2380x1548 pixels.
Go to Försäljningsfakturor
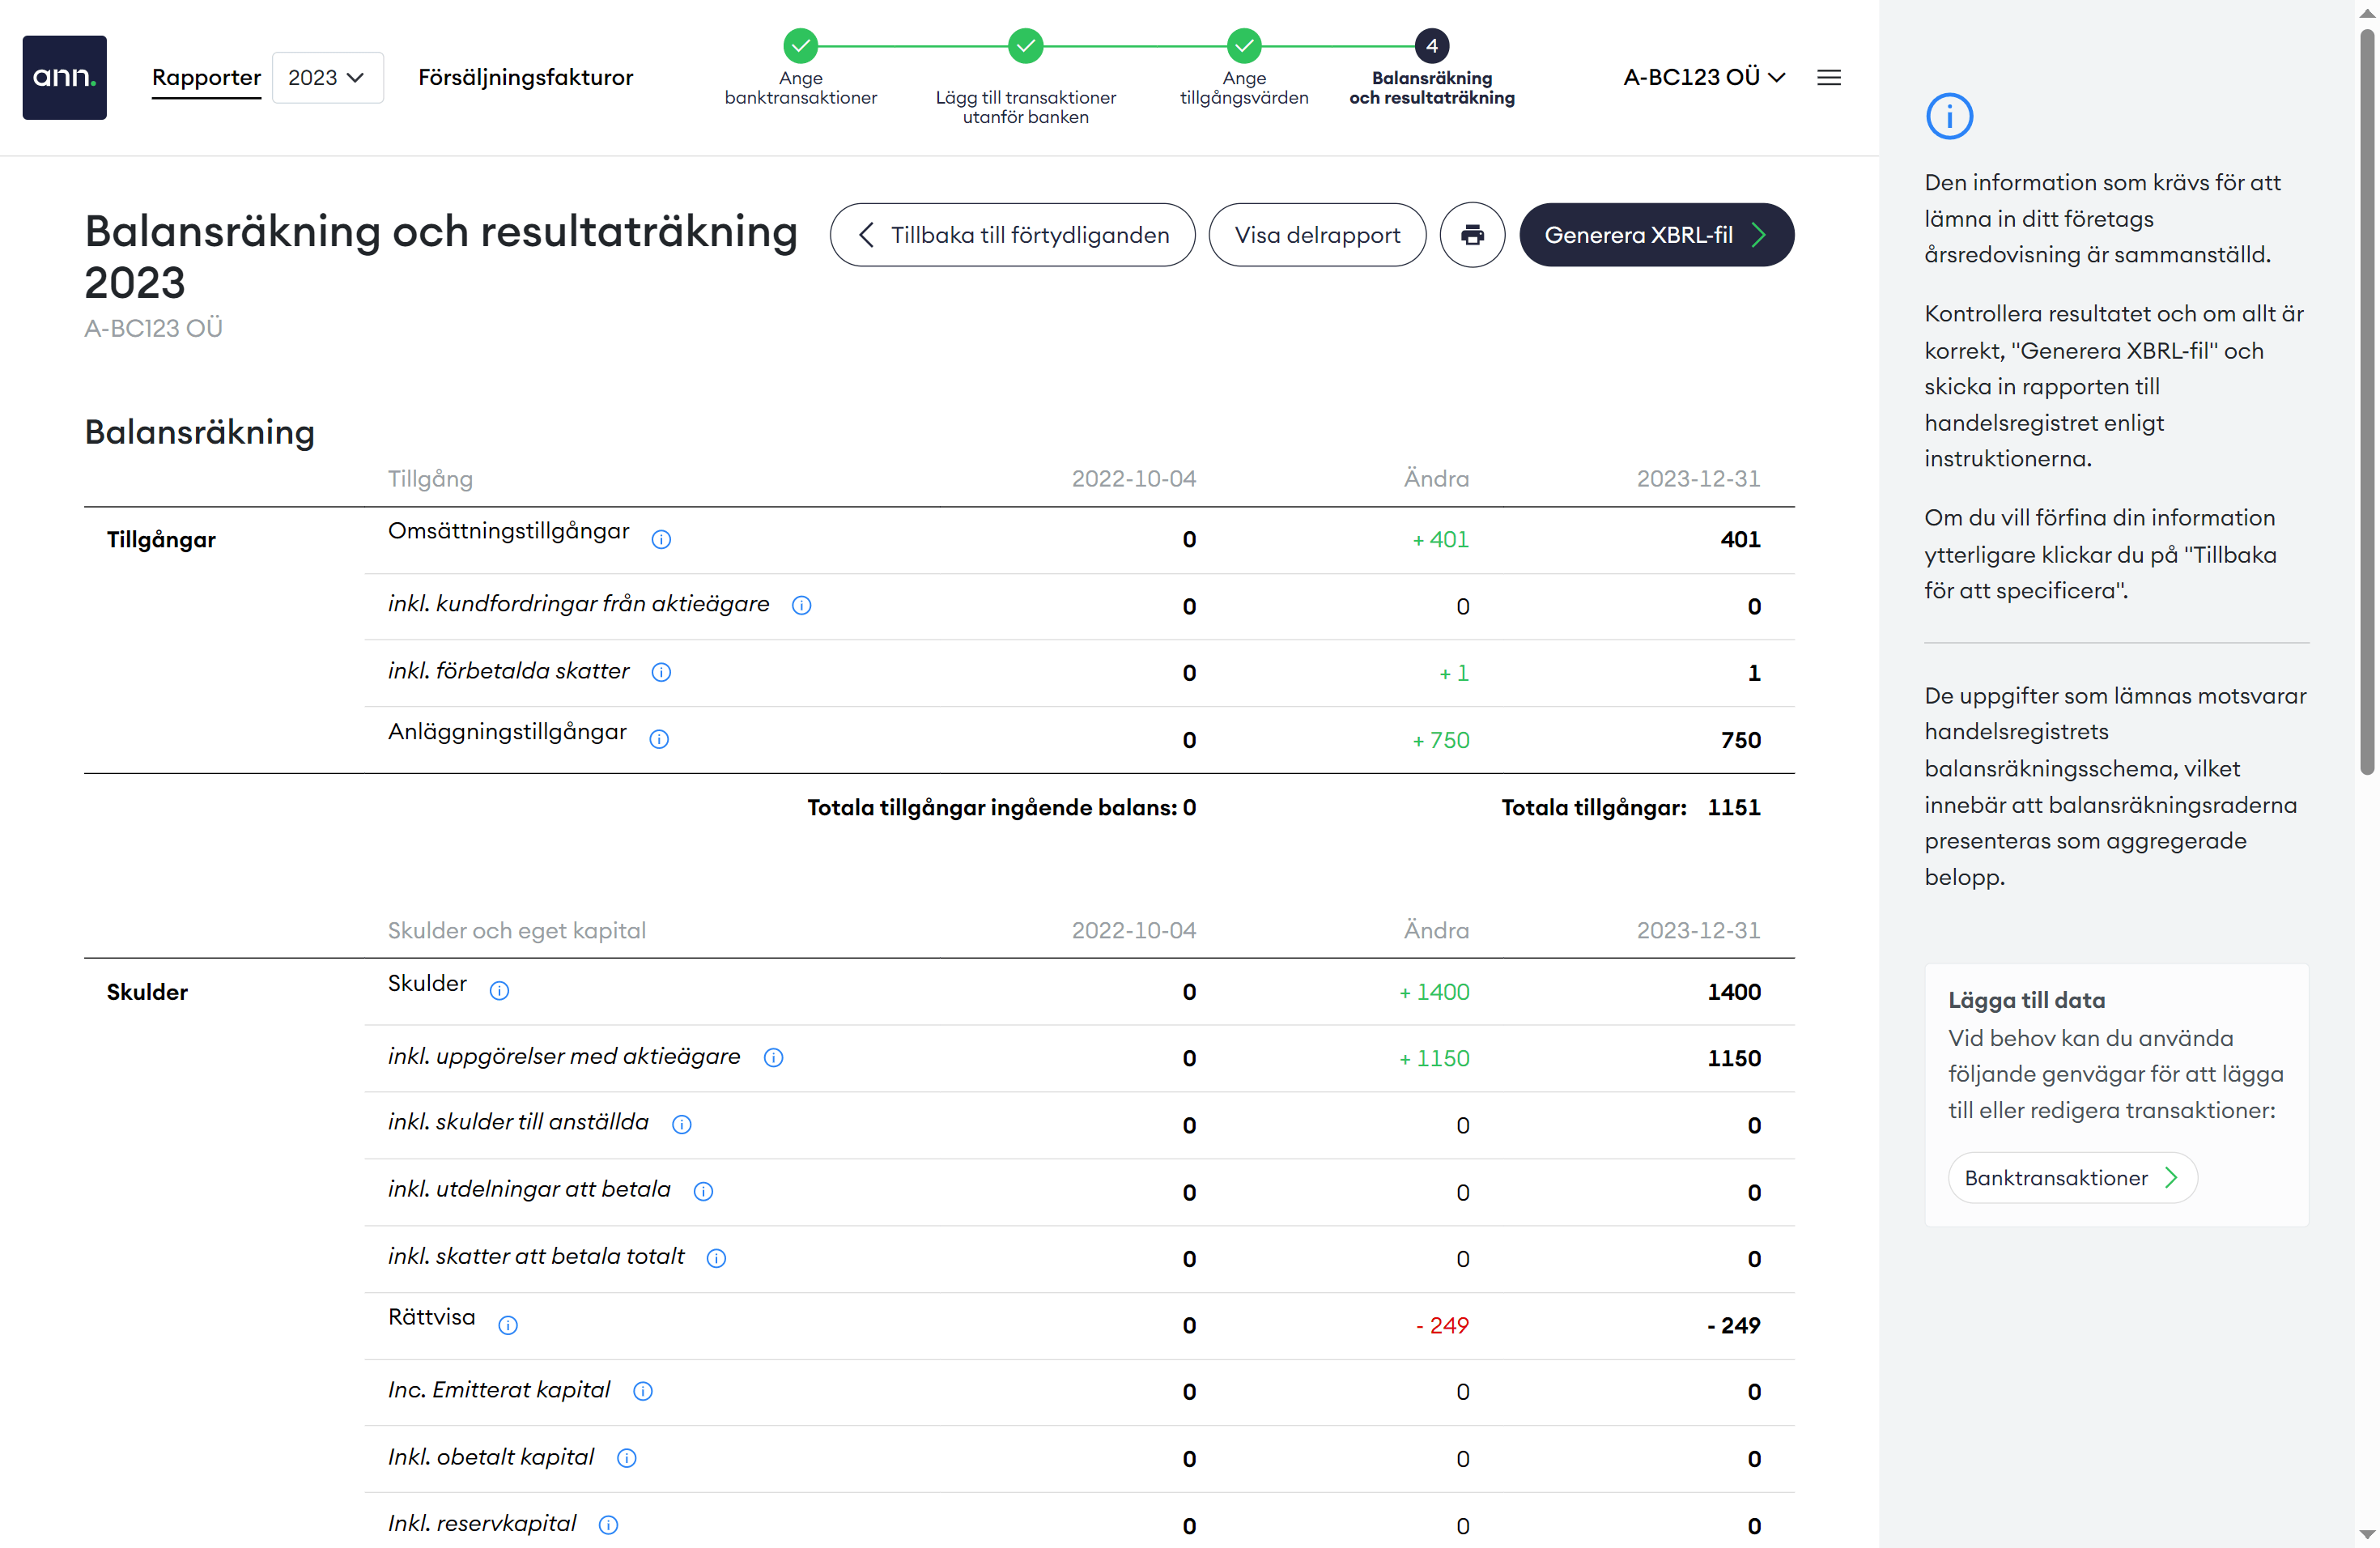[x=525, y=77]
